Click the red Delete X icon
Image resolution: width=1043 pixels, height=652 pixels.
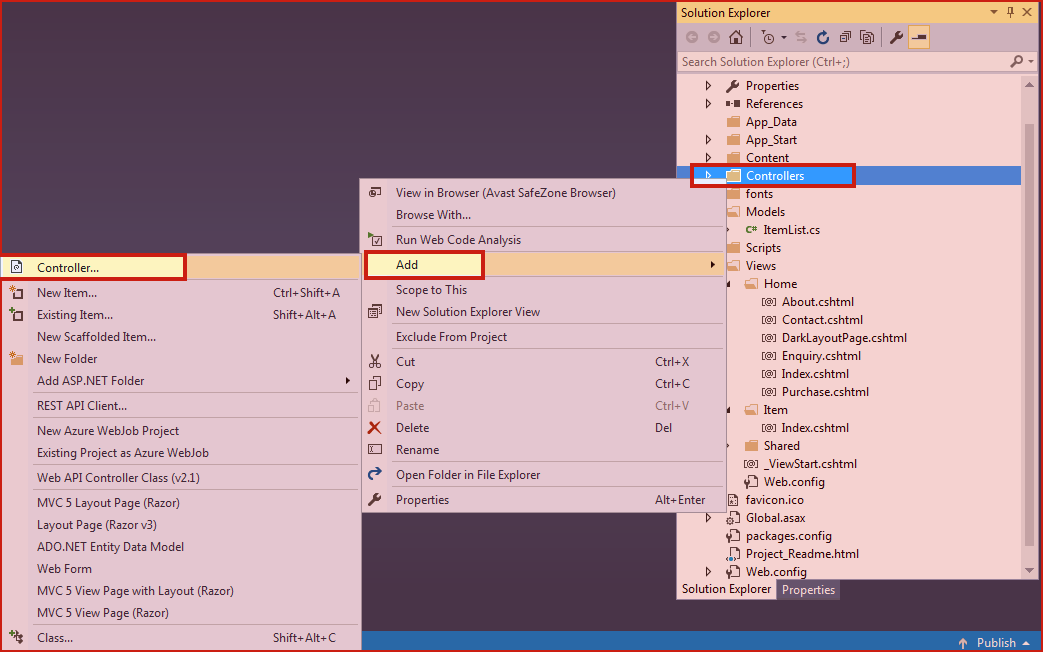coord(375,427)
